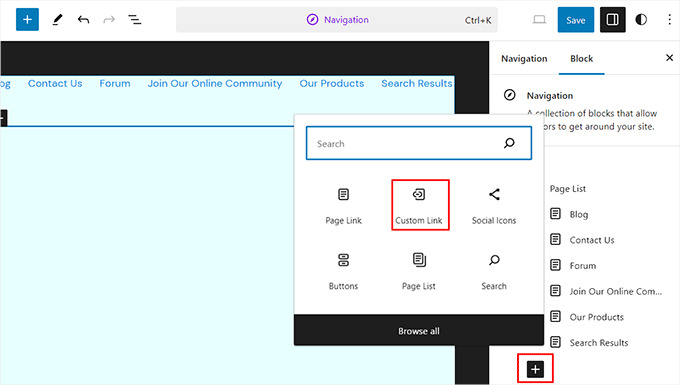The width and height of the screenshot is (680, 385).
Task: Open the Options three-dot menu
Action: pyautogui.click(x=669, y=20)
